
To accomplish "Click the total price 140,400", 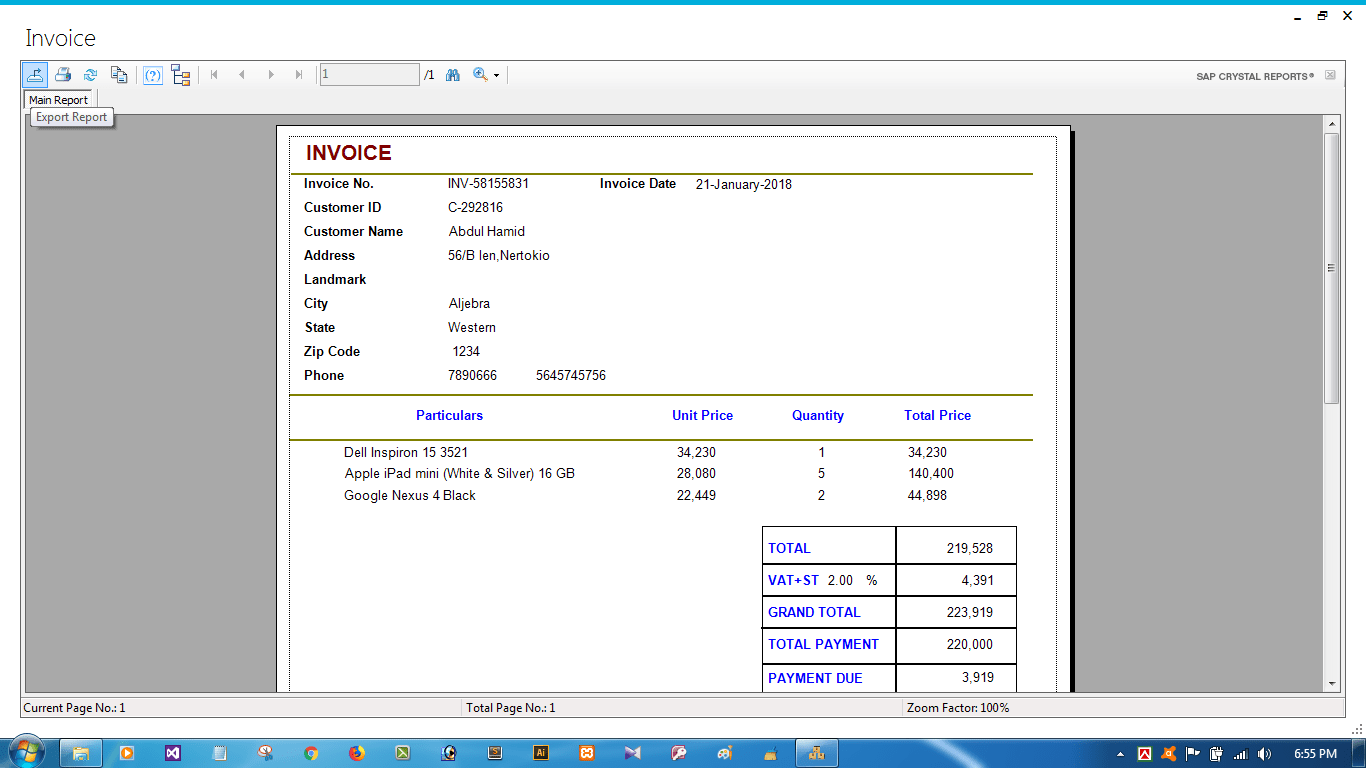I will click(x=931, y=474).
